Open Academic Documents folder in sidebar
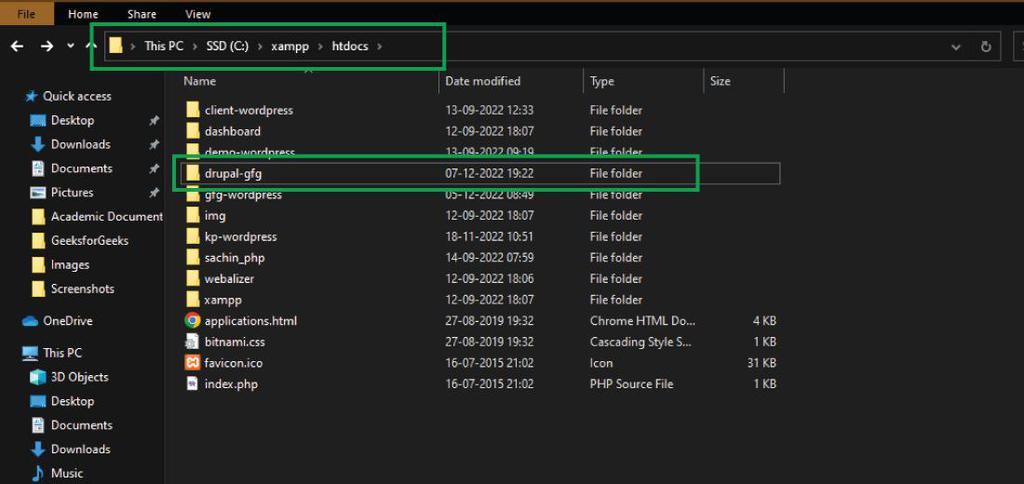The height and width of the screenshot is (484, 1024). click(x=106, y=216)
